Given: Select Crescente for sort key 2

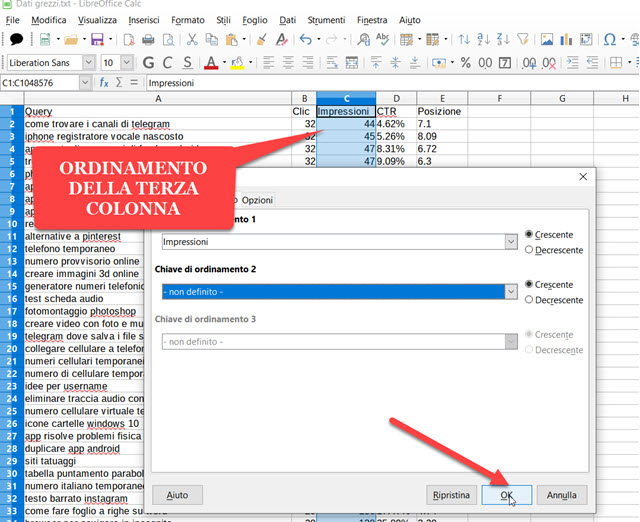Looking at the screenshot, I should click(529, 284).
